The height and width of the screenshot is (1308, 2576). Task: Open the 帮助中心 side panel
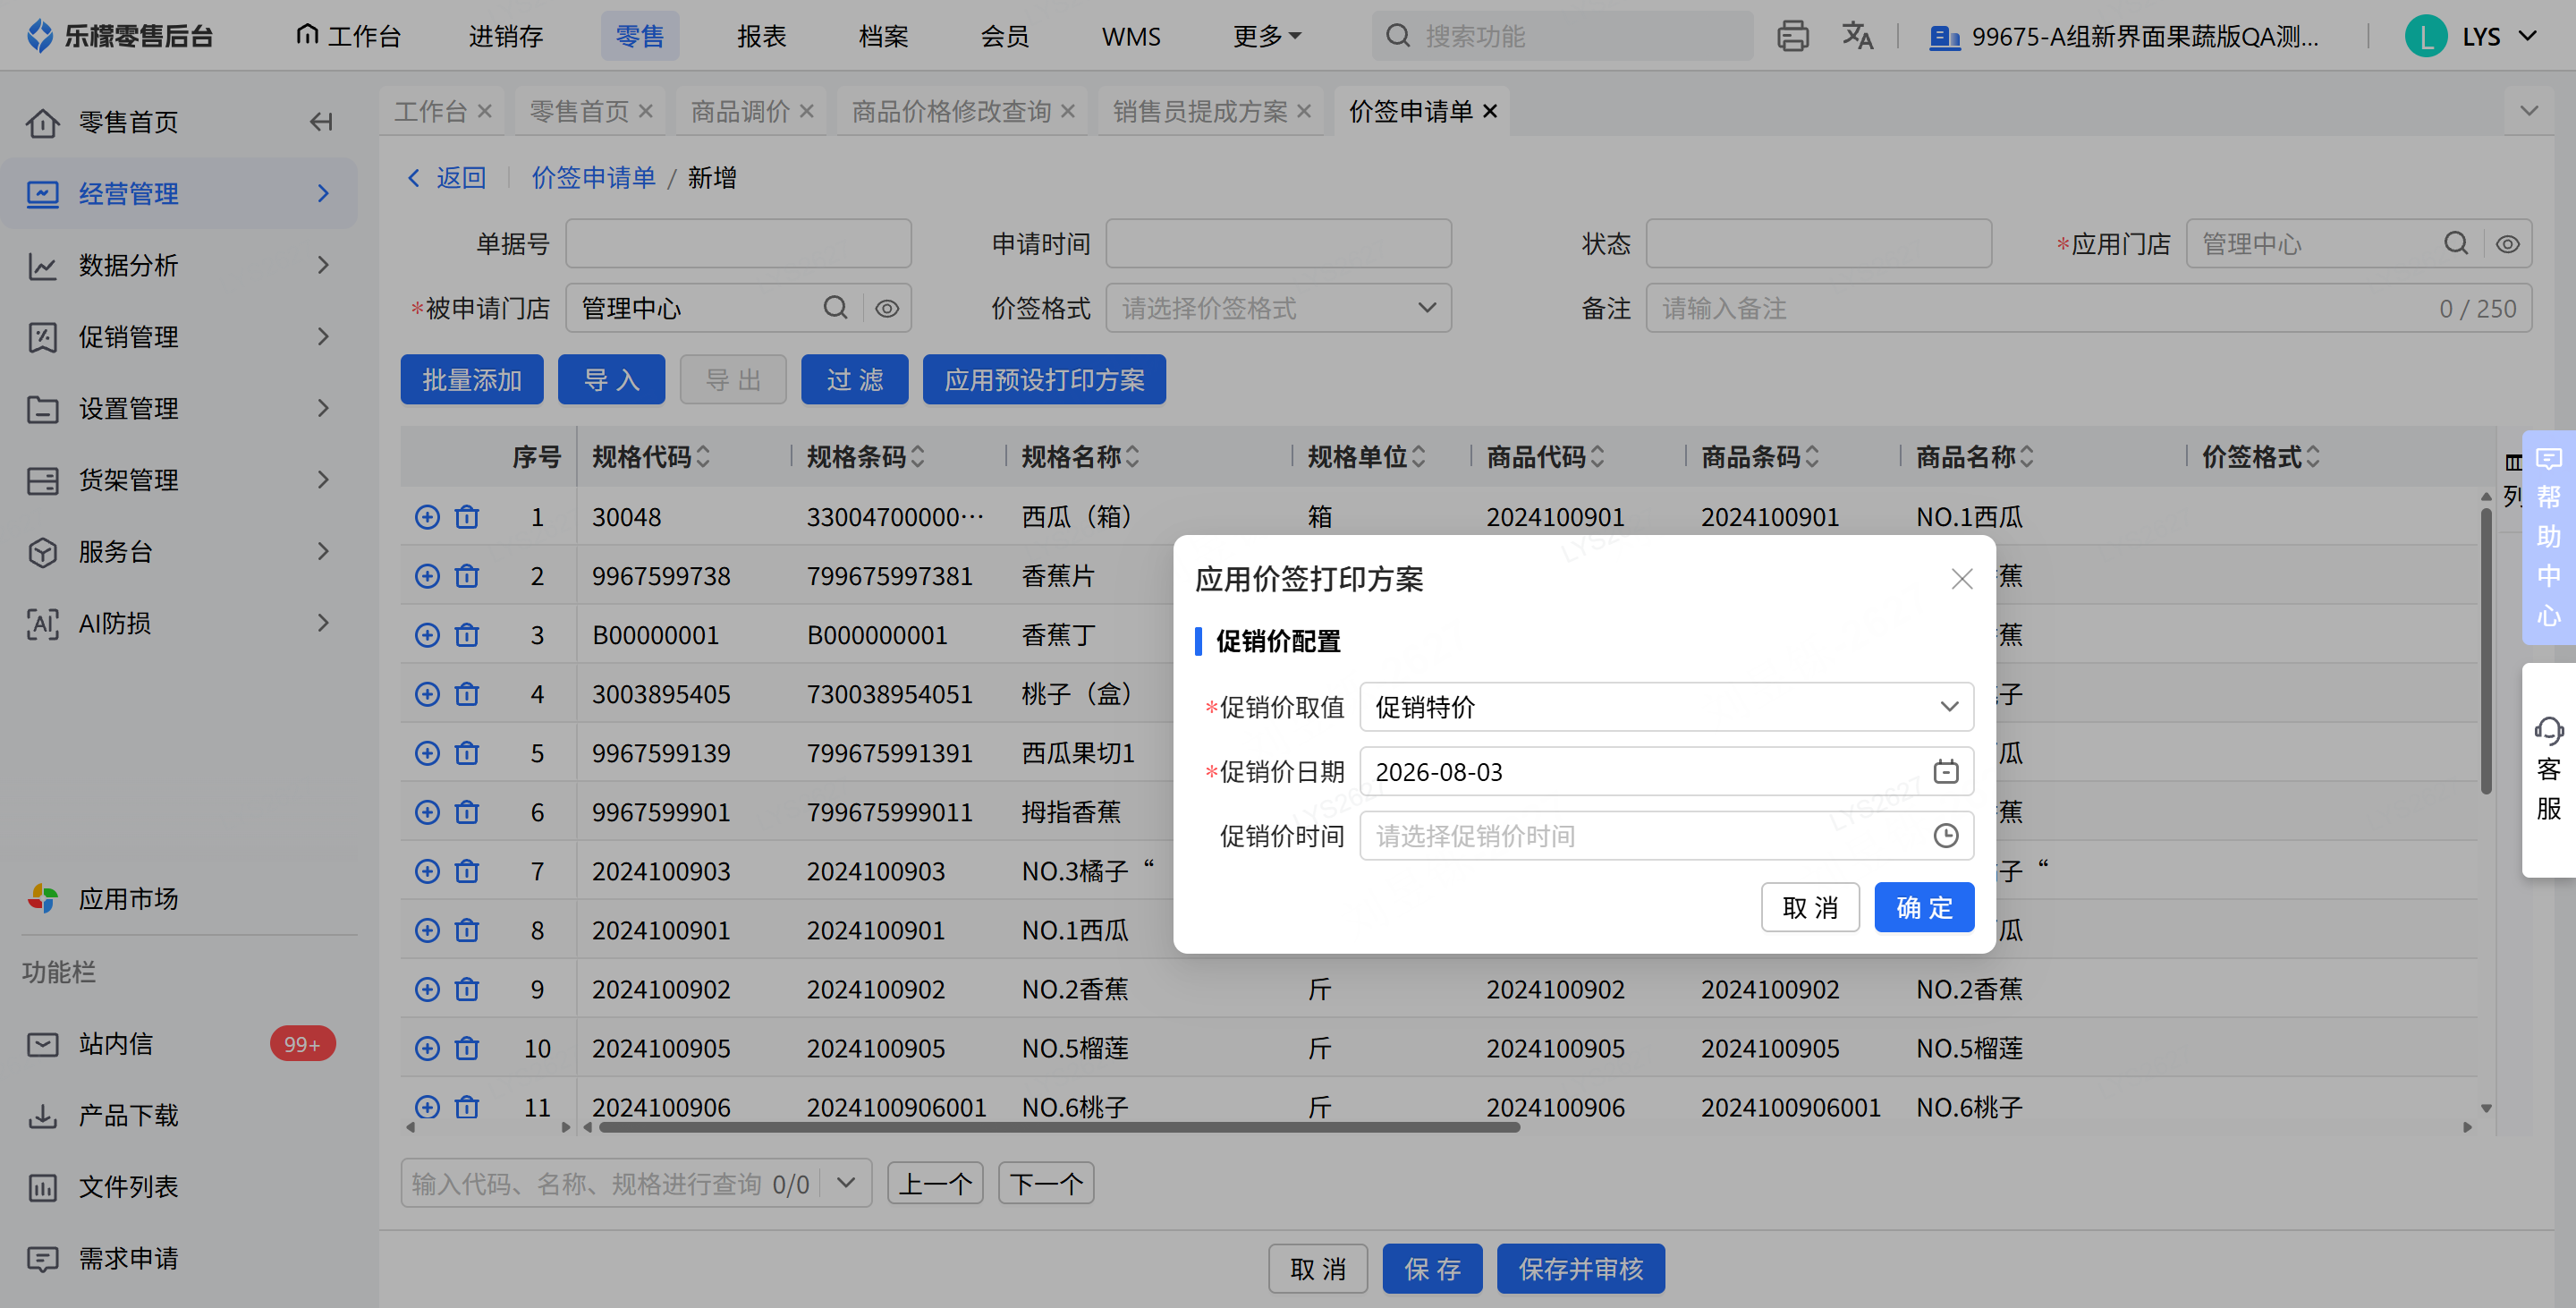click(x=2548, y=538)
